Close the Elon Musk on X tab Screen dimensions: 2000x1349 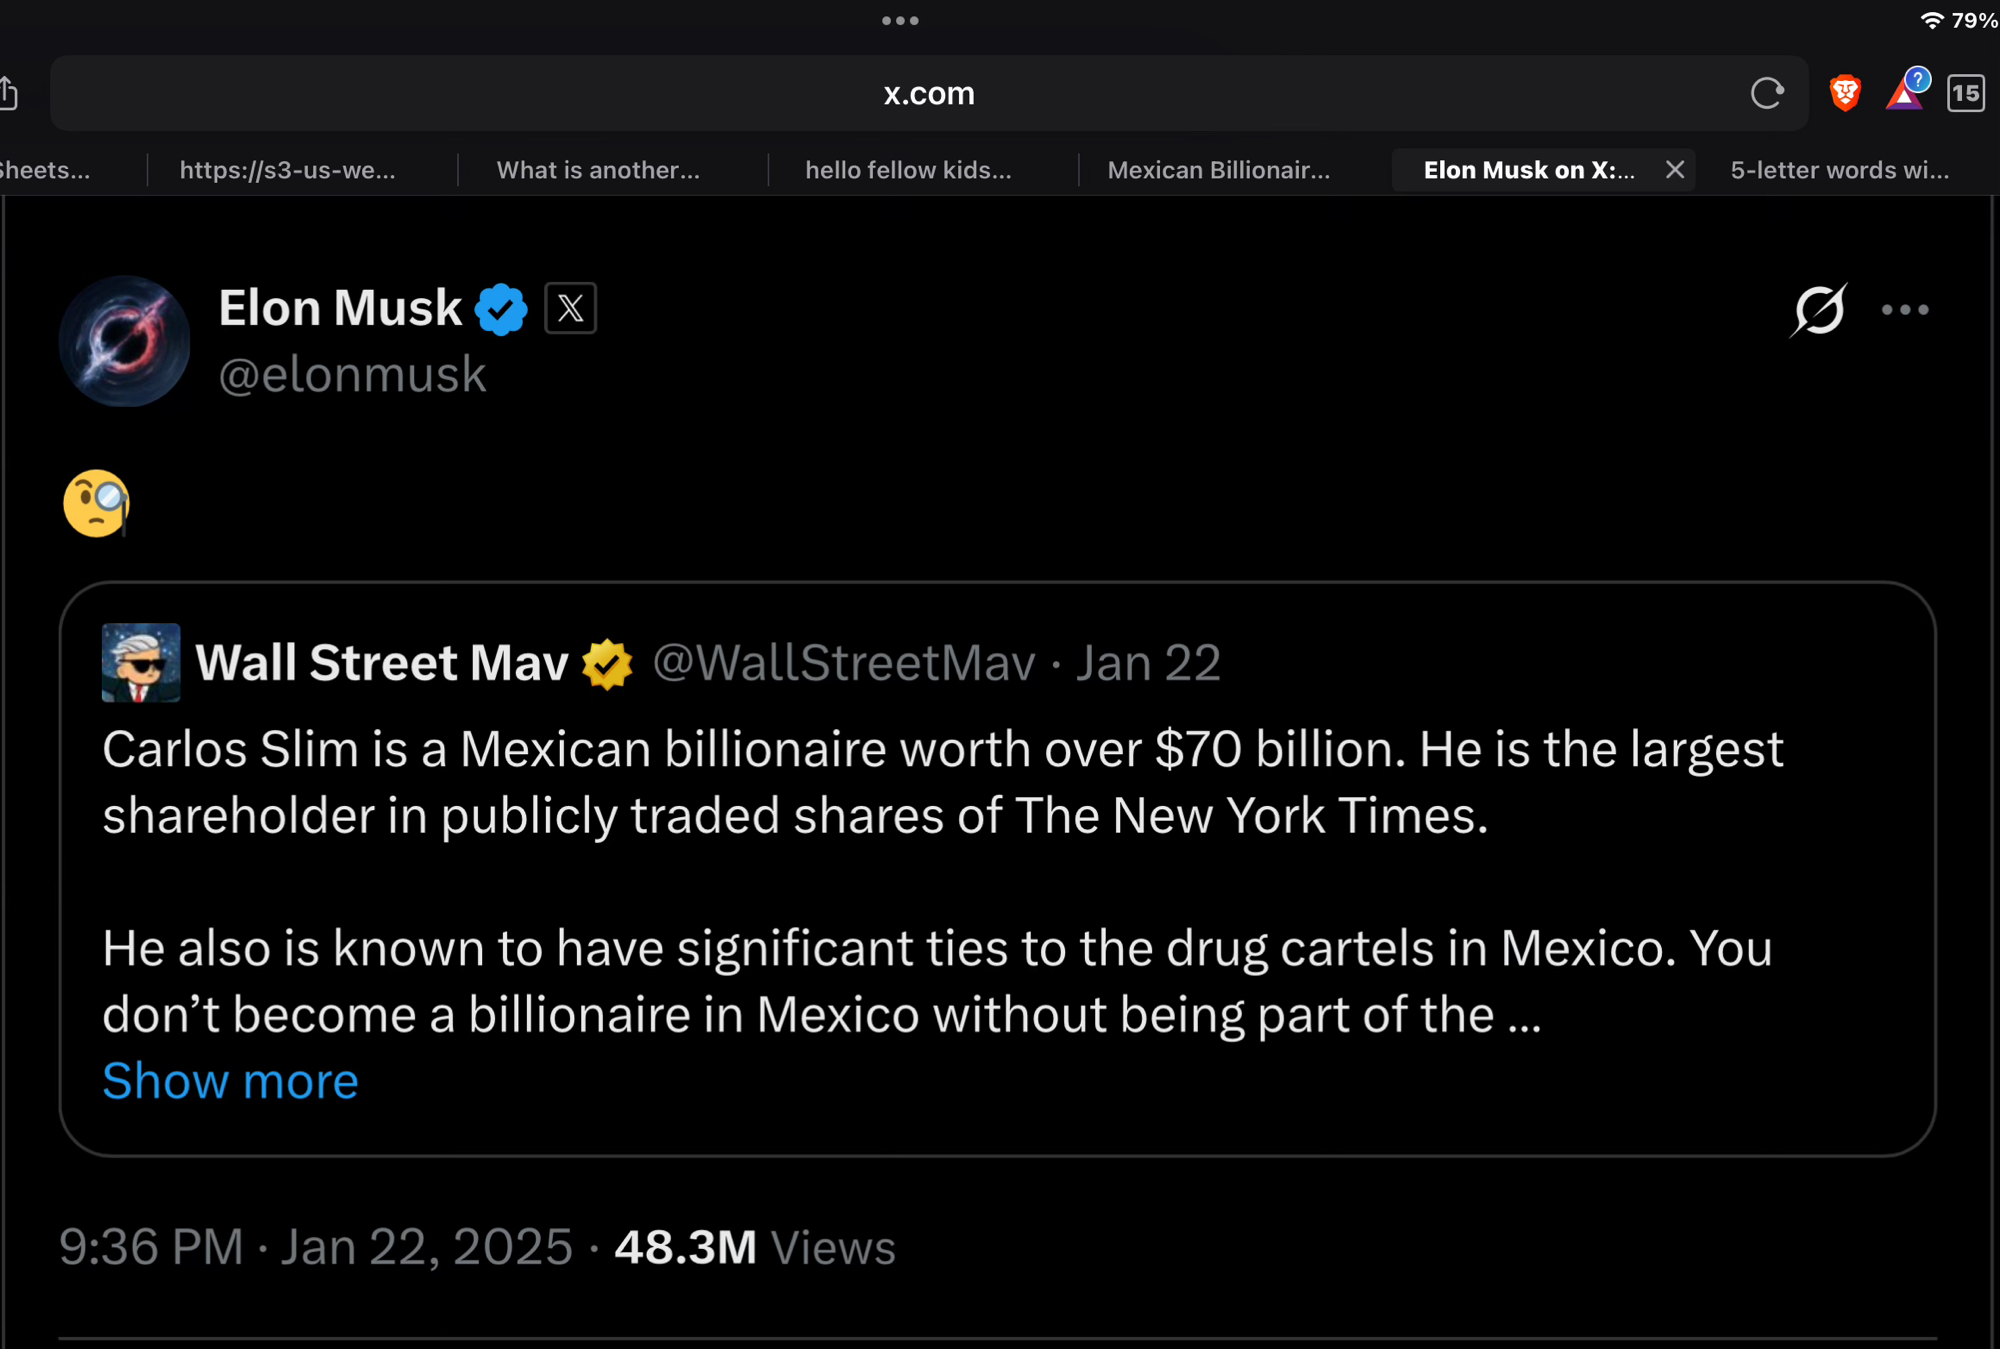[x=1675, y=170]
